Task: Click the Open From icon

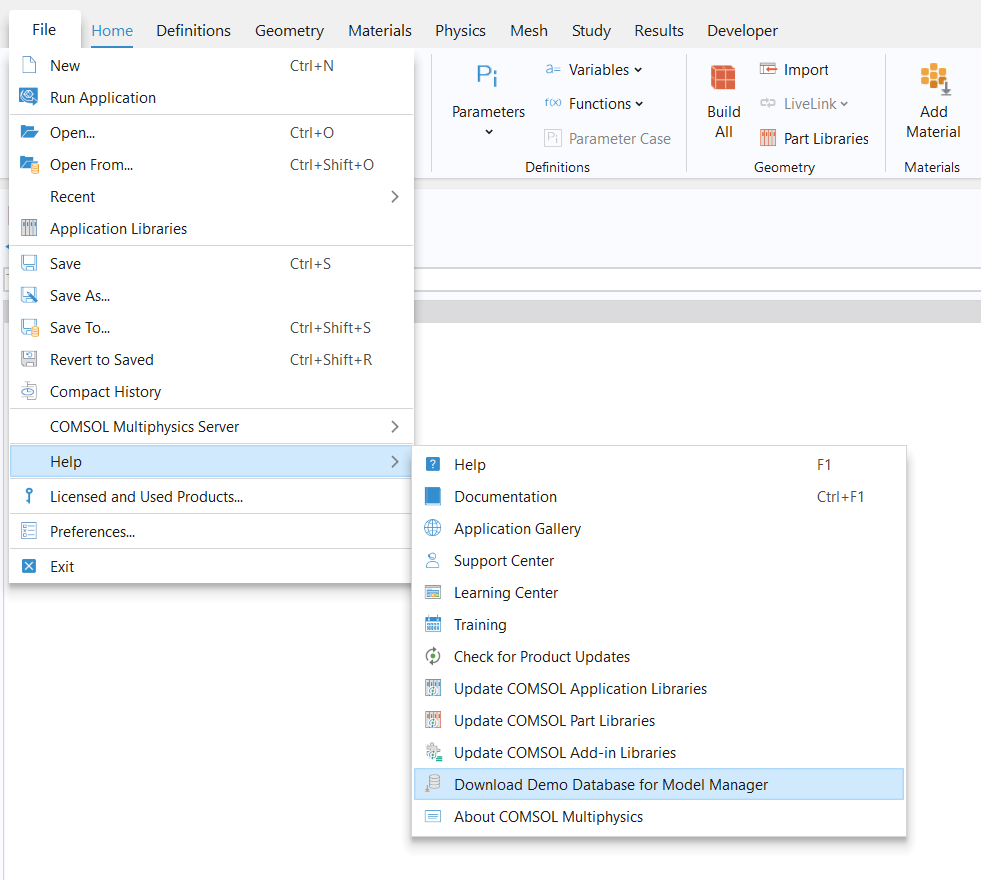Action: click(x=29, y=164)
